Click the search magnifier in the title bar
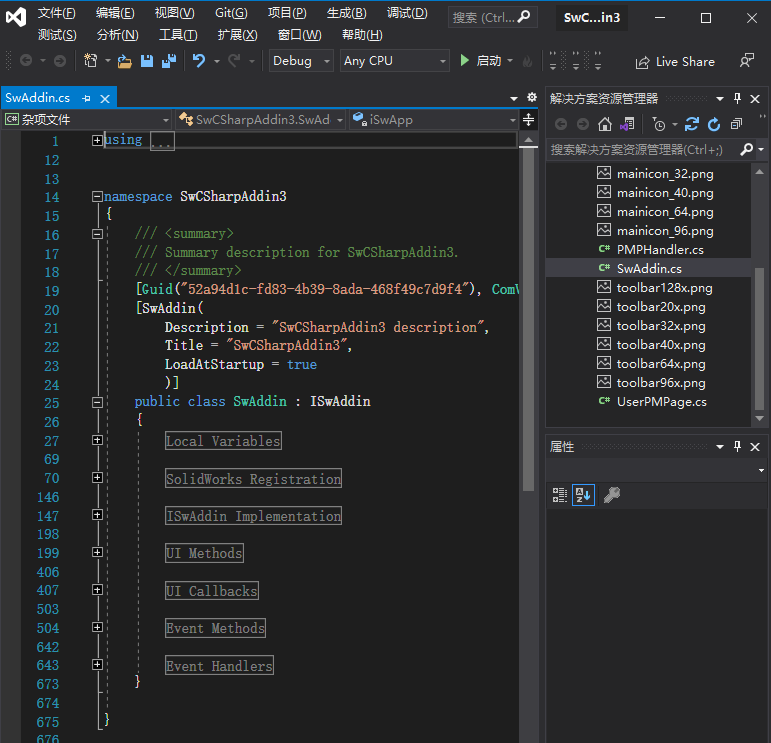 (524, 17)
